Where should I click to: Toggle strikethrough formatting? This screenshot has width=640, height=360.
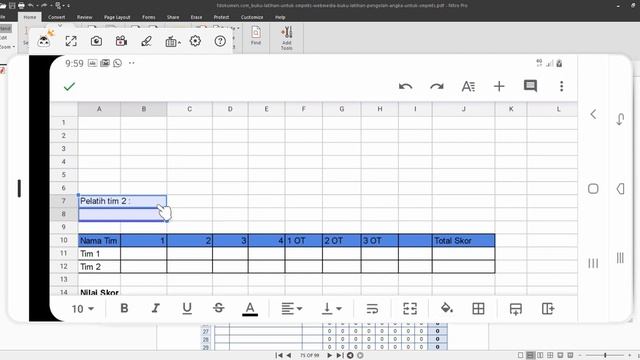[219, 308]
